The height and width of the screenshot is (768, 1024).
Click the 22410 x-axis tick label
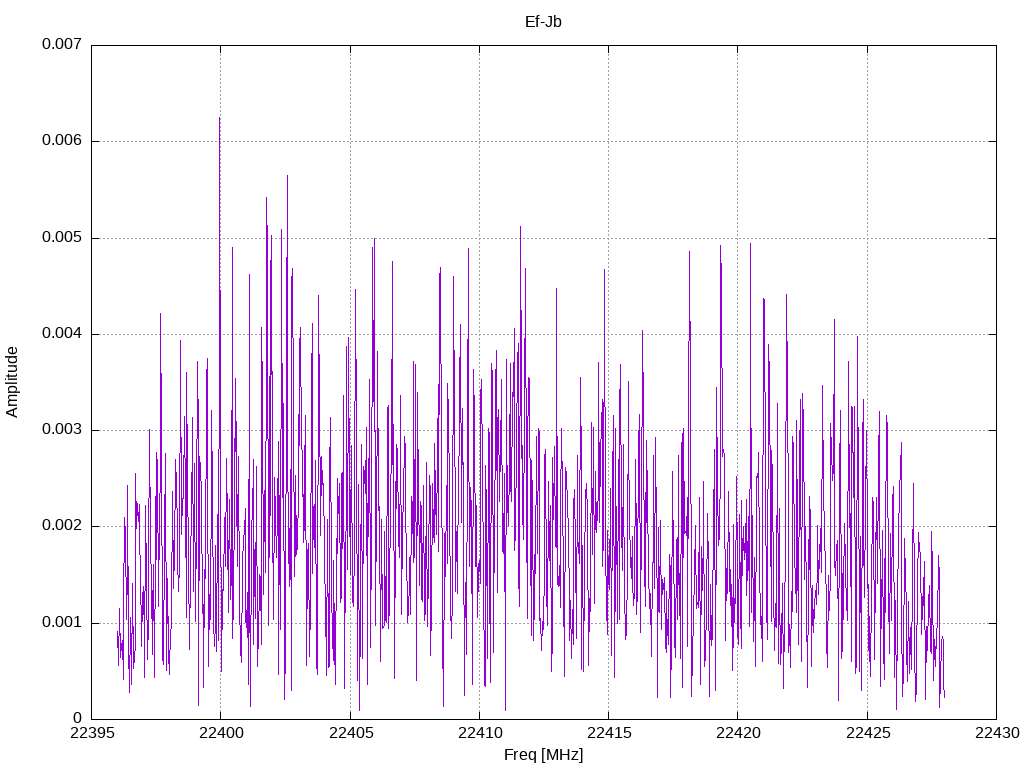pos(480,733)
